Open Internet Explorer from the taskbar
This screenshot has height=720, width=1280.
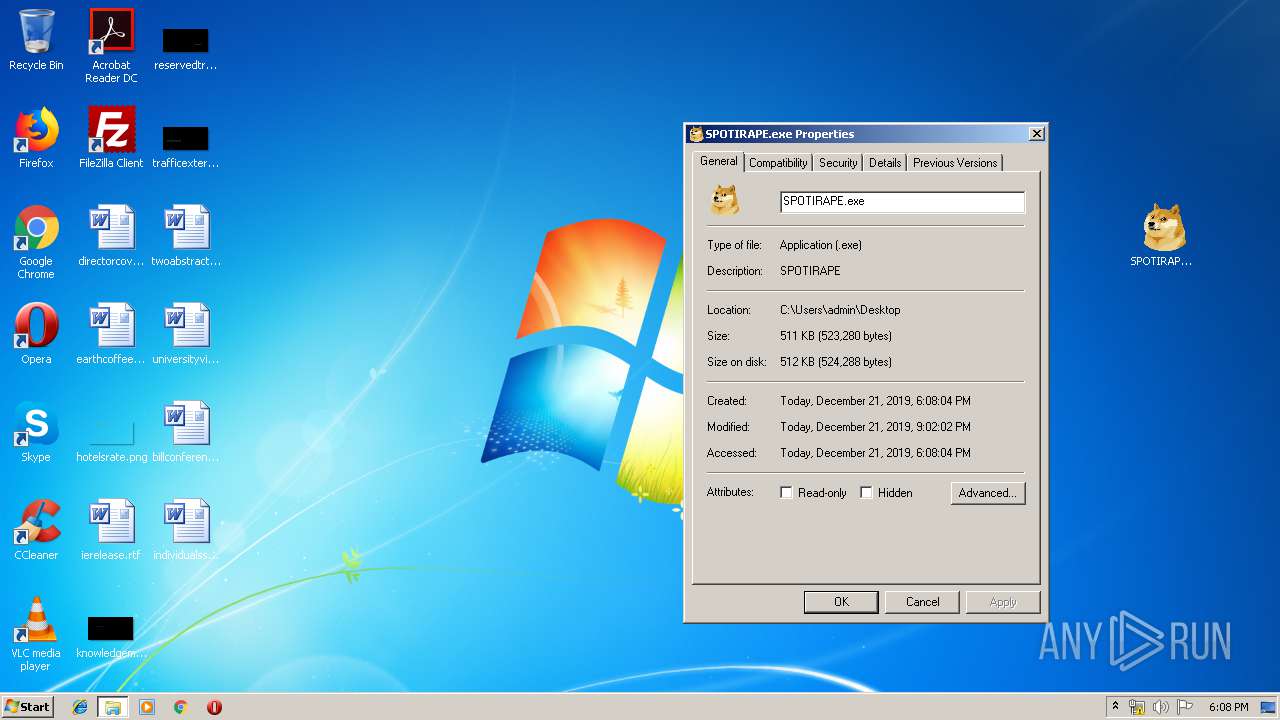coord(80,707)
